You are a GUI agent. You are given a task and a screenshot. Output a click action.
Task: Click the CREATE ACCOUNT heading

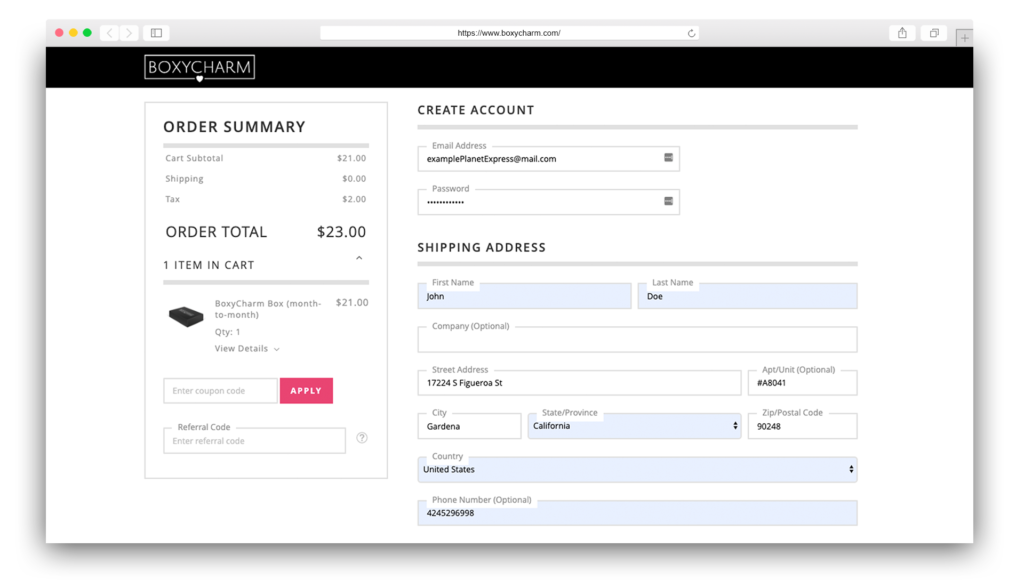point(475,110)
